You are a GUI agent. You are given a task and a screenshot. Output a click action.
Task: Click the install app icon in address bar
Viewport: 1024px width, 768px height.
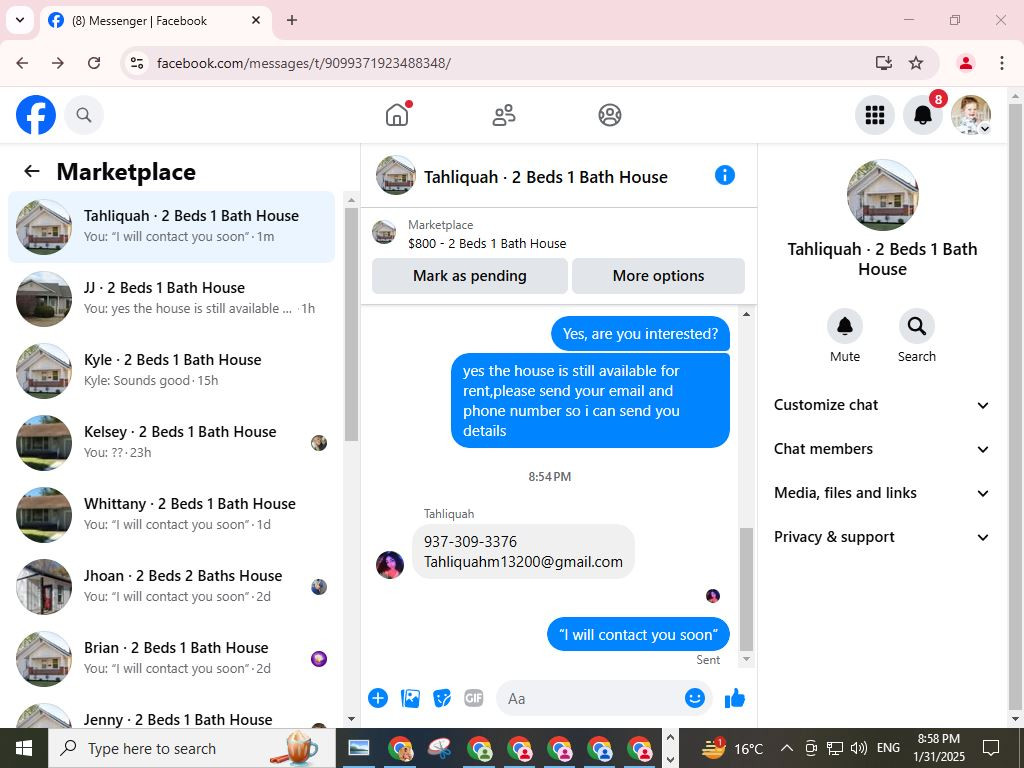click(884, 63)
